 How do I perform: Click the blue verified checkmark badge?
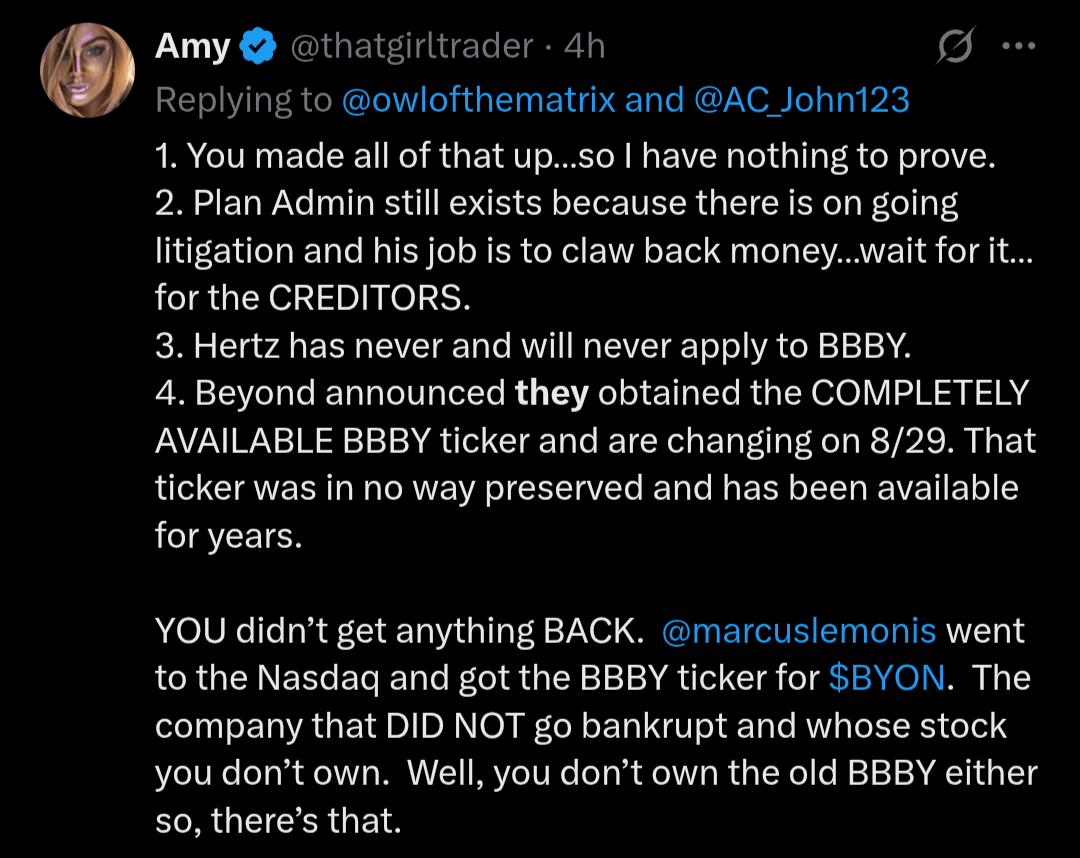tap(258, 46)
